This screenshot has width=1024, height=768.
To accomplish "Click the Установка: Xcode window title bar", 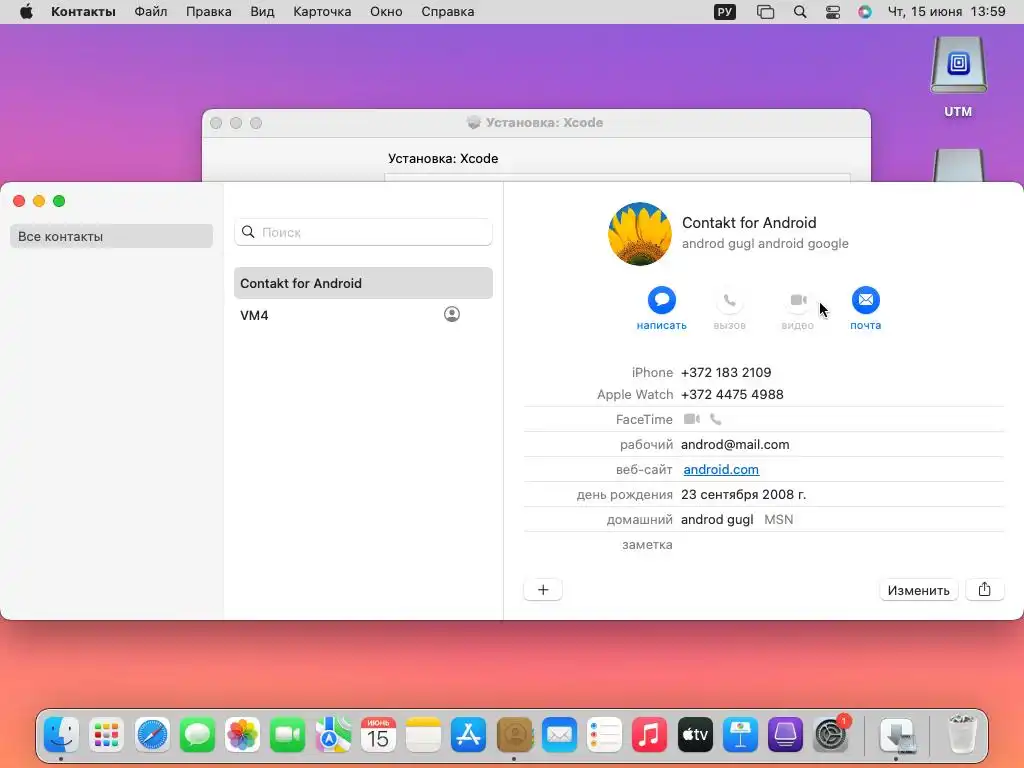I will click(536, 123).
